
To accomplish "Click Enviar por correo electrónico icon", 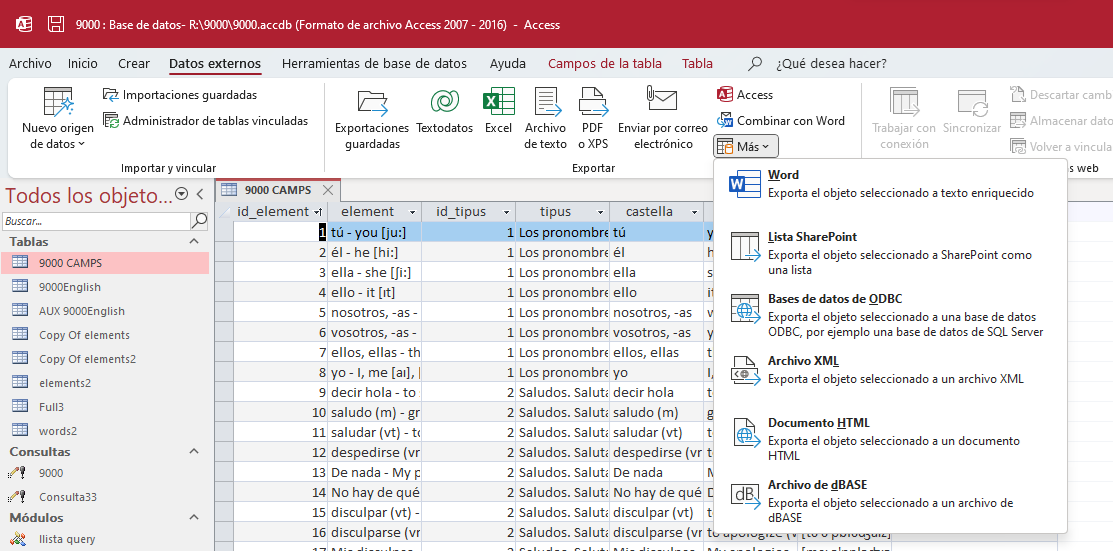I will click(x=662, y=117).
